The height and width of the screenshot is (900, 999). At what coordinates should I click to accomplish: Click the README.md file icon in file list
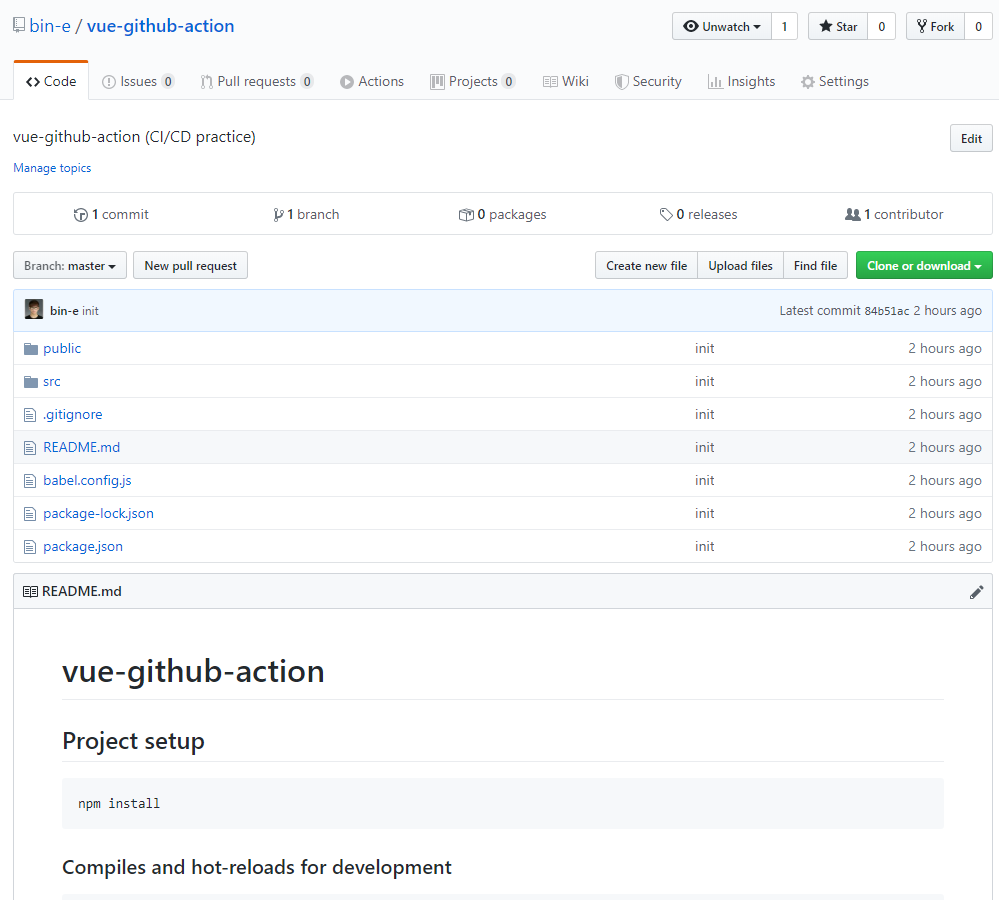point(30,448)
